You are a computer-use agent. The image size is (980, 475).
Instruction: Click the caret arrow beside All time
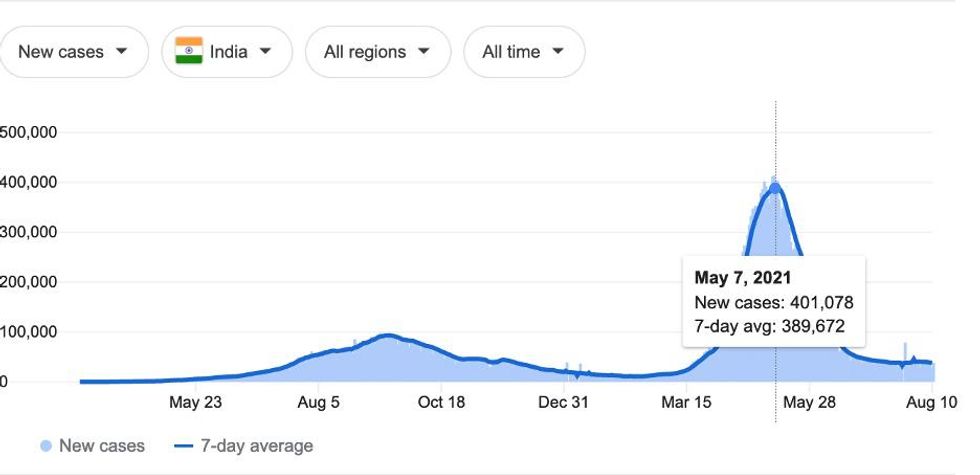coord(557,52)
